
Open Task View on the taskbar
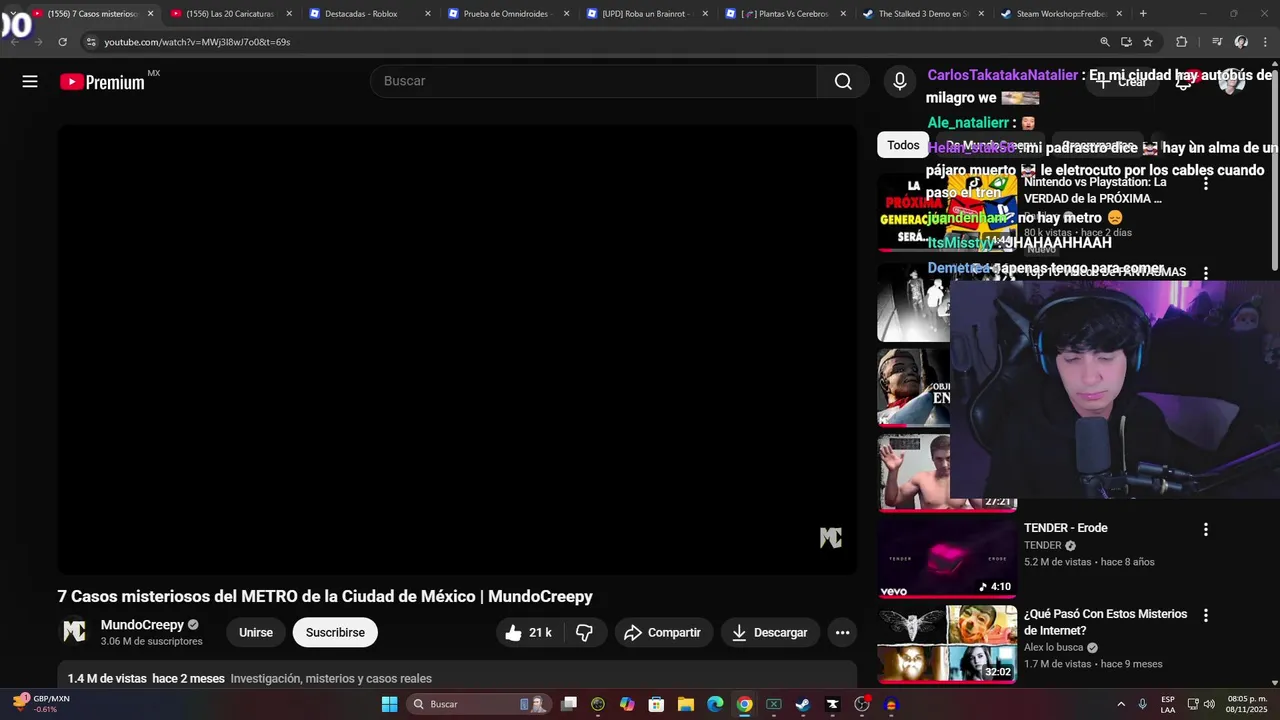tap(569, 704)
